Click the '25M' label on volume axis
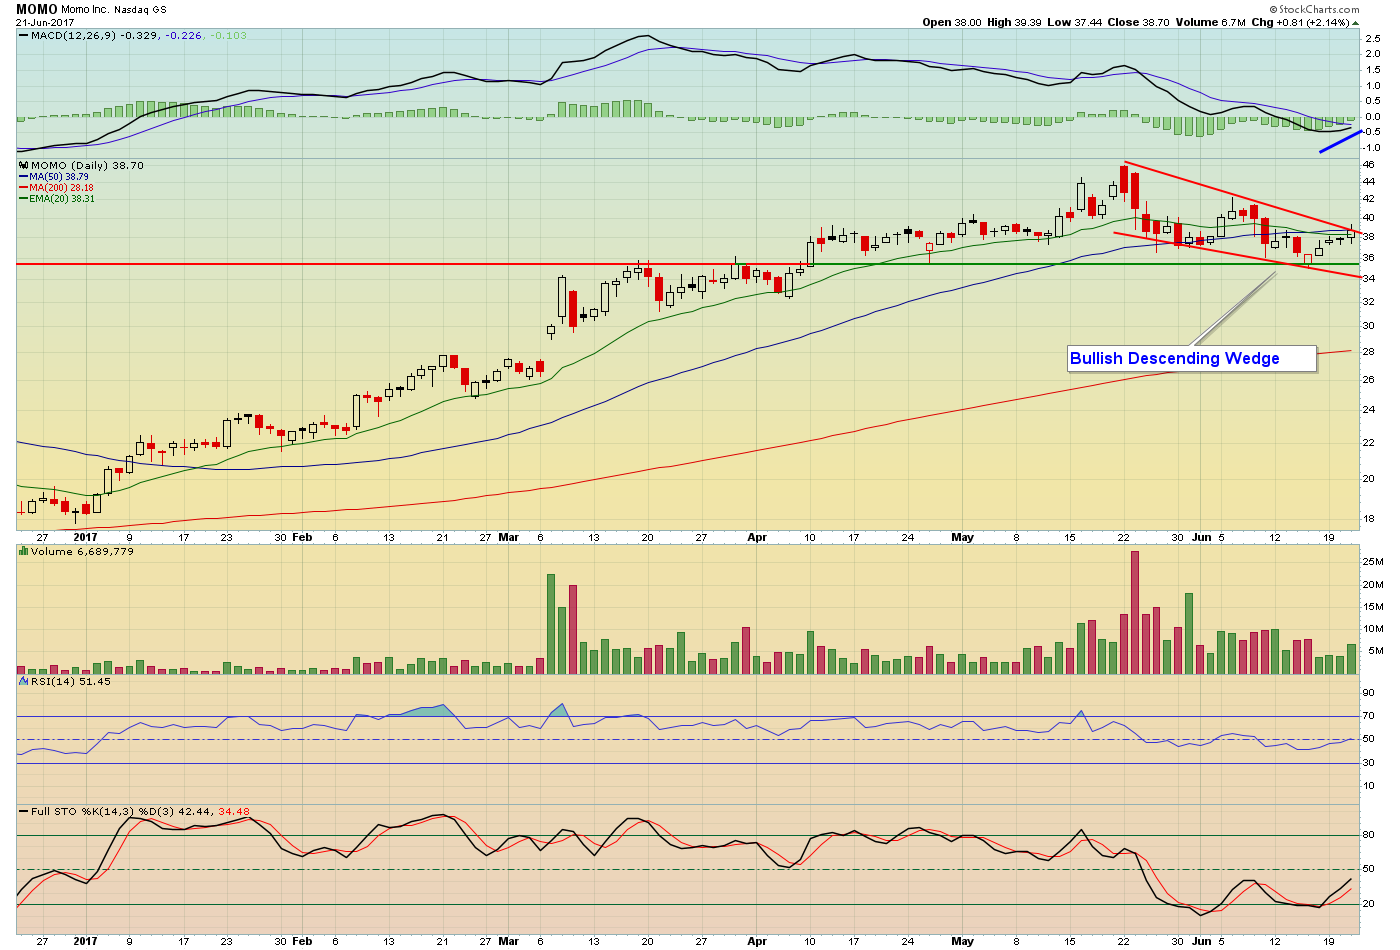Viewport: 1400px width, 950px height. pos(1373,562)
